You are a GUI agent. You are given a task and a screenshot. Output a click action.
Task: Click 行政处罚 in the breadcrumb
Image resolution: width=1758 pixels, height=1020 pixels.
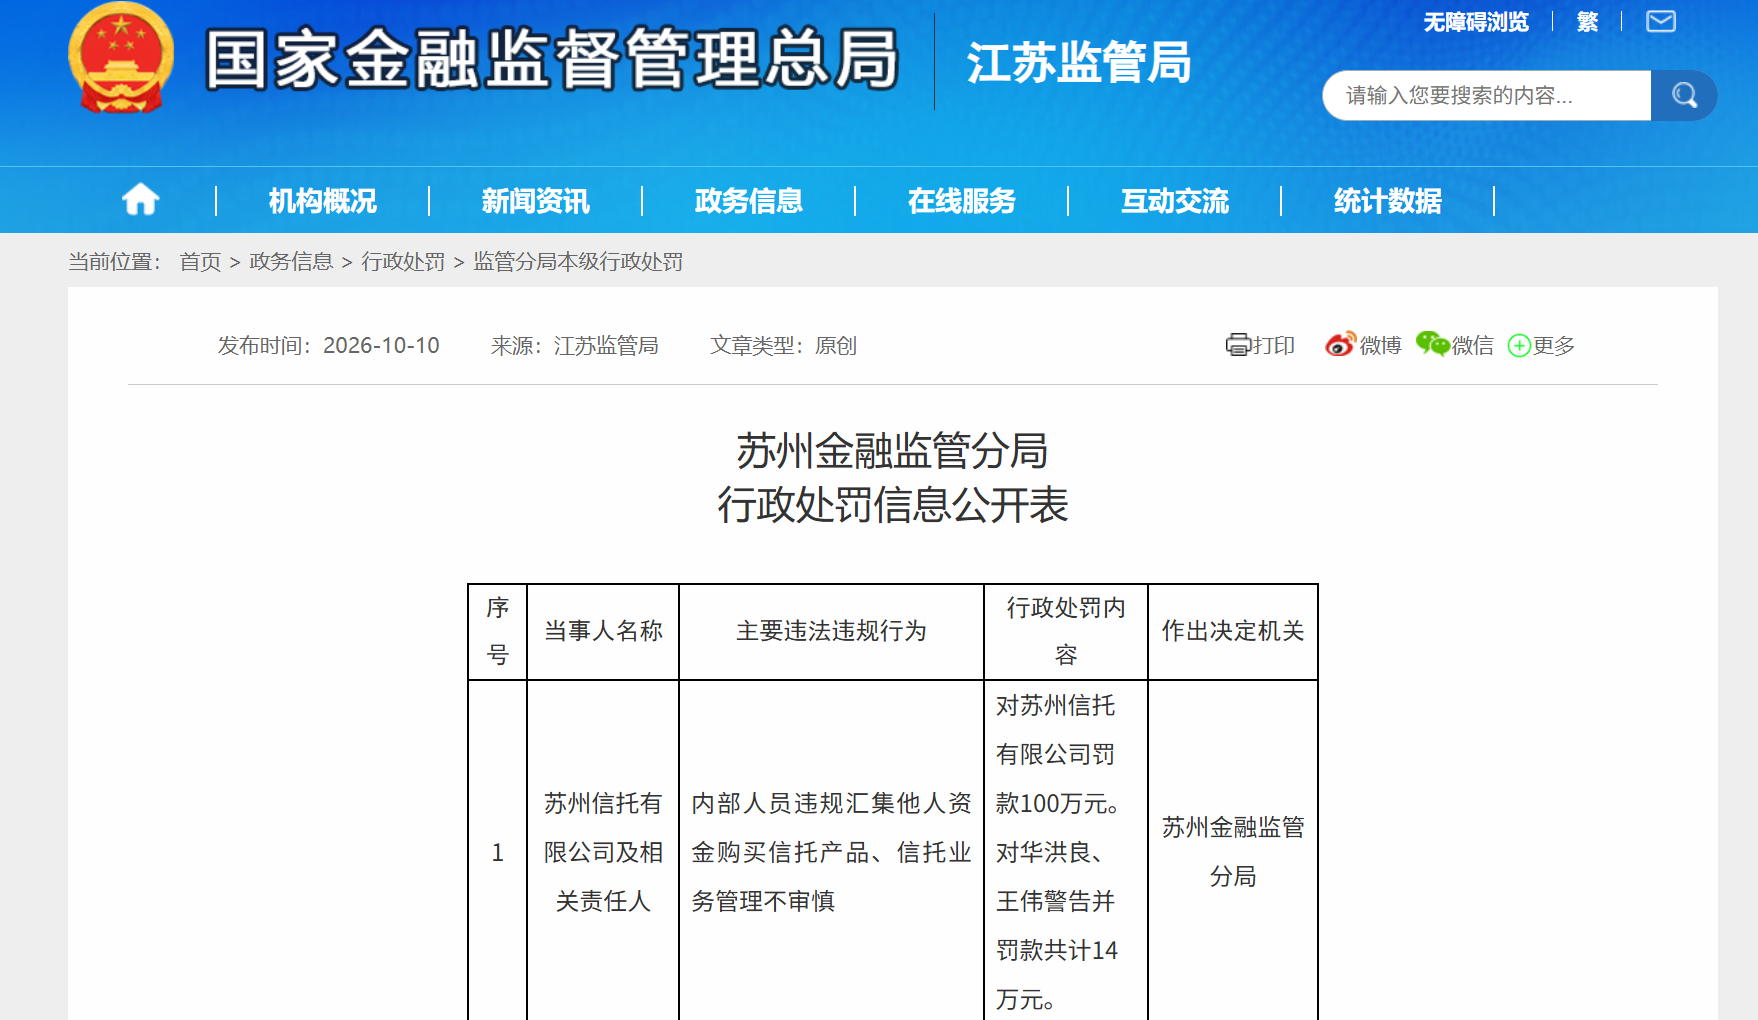click(403, 262)
